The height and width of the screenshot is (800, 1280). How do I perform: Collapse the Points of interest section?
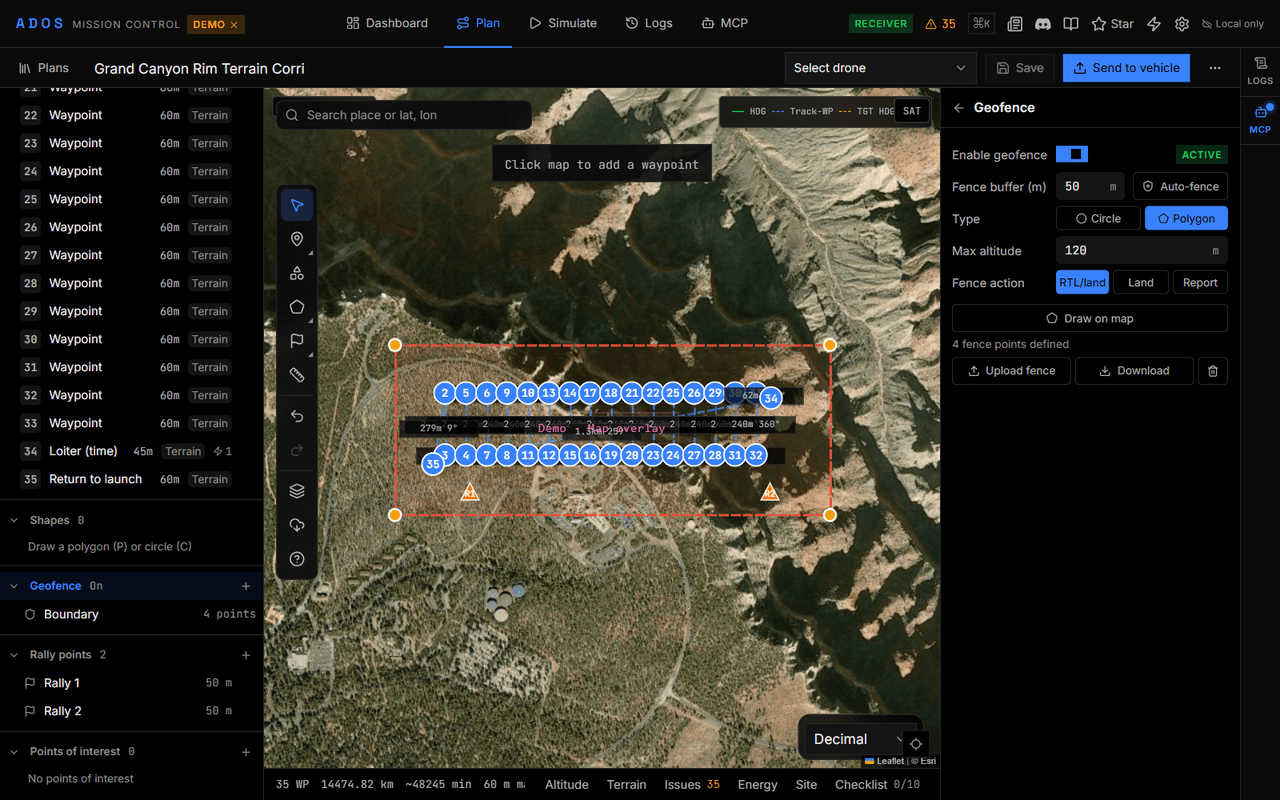click(14, 751)
